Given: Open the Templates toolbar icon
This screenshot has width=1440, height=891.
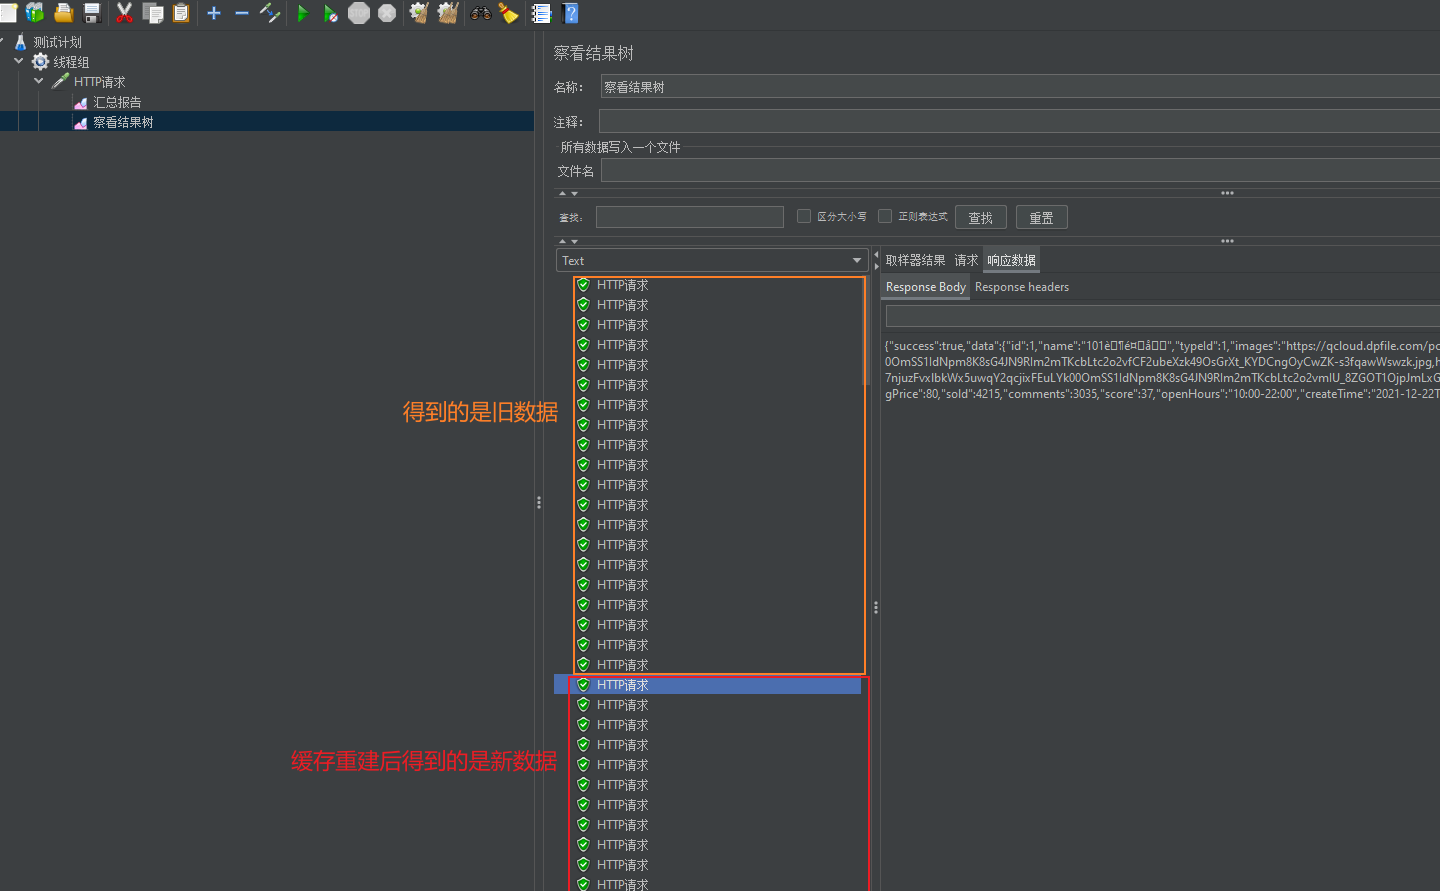Looking at the screenshot, I should coord(35,13).
